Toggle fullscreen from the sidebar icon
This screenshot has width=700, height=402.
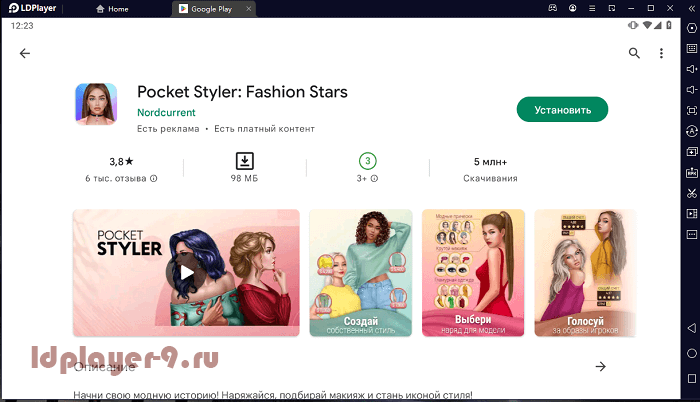(692, 110)
